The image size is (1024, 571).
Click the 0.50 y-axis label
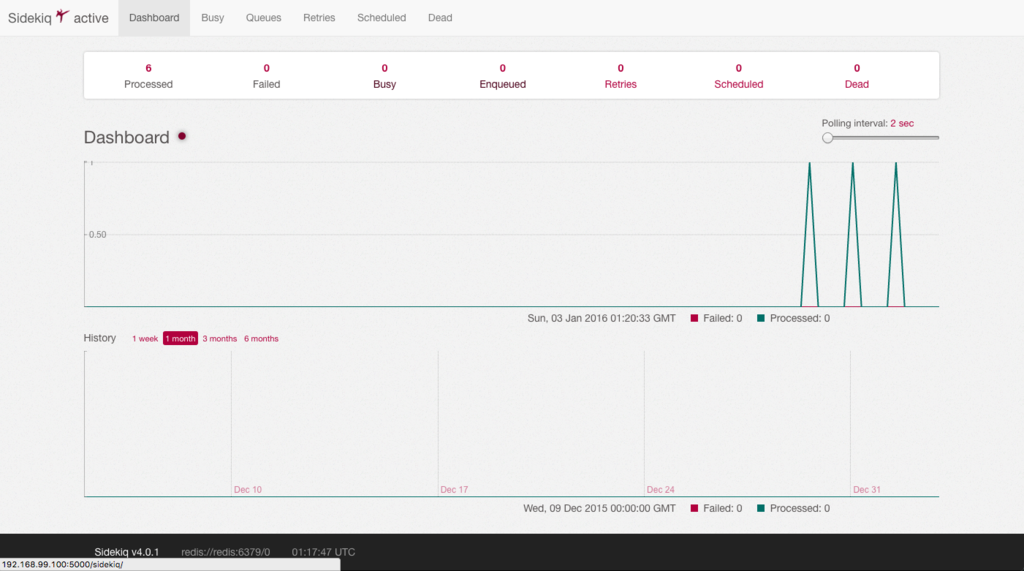pos(97,235)
